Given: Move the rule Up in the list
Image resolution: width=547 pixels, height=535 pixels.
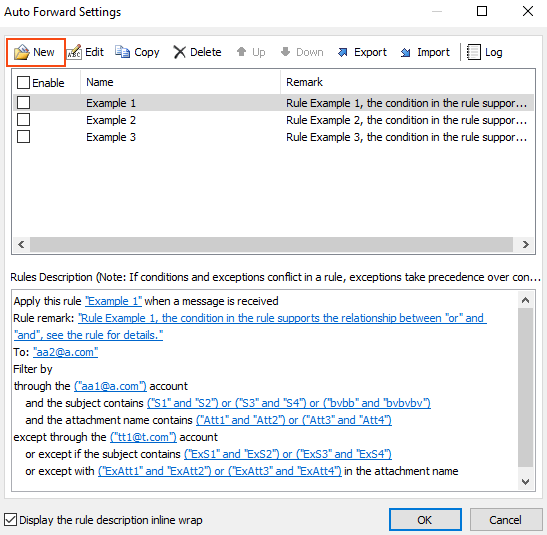Looking at the screenshot, I should pos(251,52).
